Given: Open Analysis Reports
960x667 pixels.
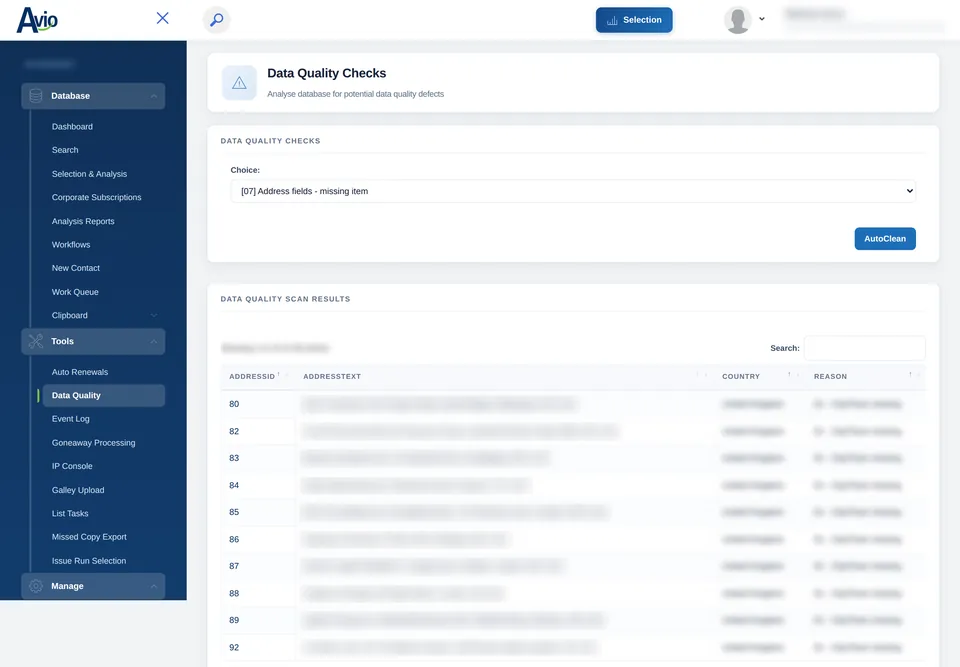Looking at the screenshot, I should click(83, 221).
